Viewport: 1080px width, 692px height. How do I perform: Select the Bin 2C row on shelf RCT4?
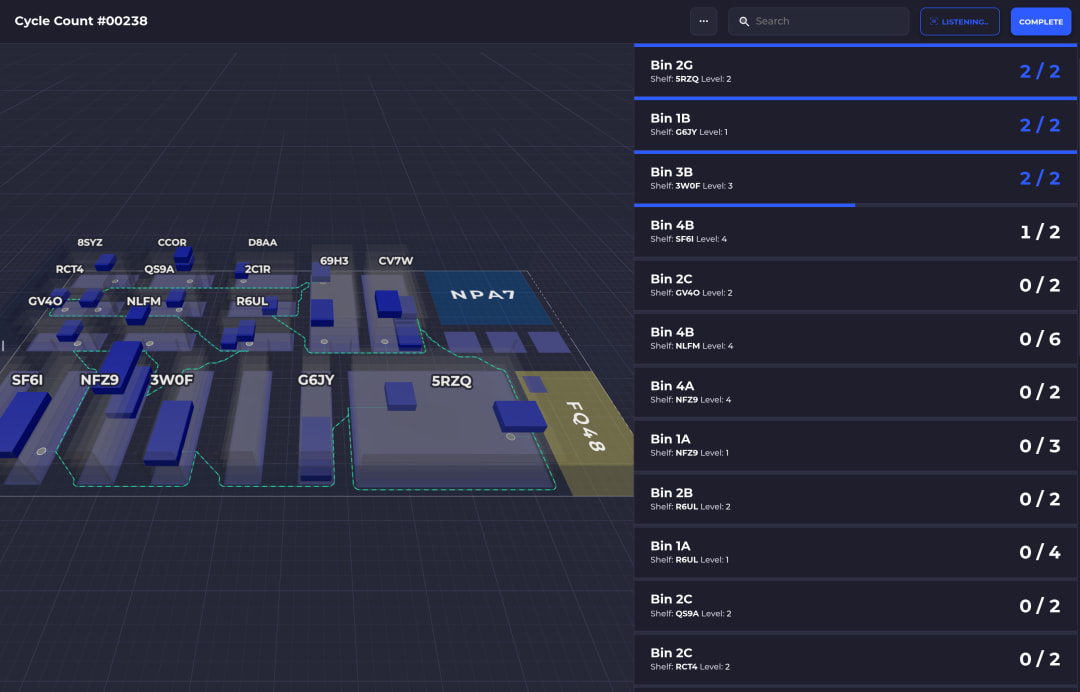coord(855,659)
